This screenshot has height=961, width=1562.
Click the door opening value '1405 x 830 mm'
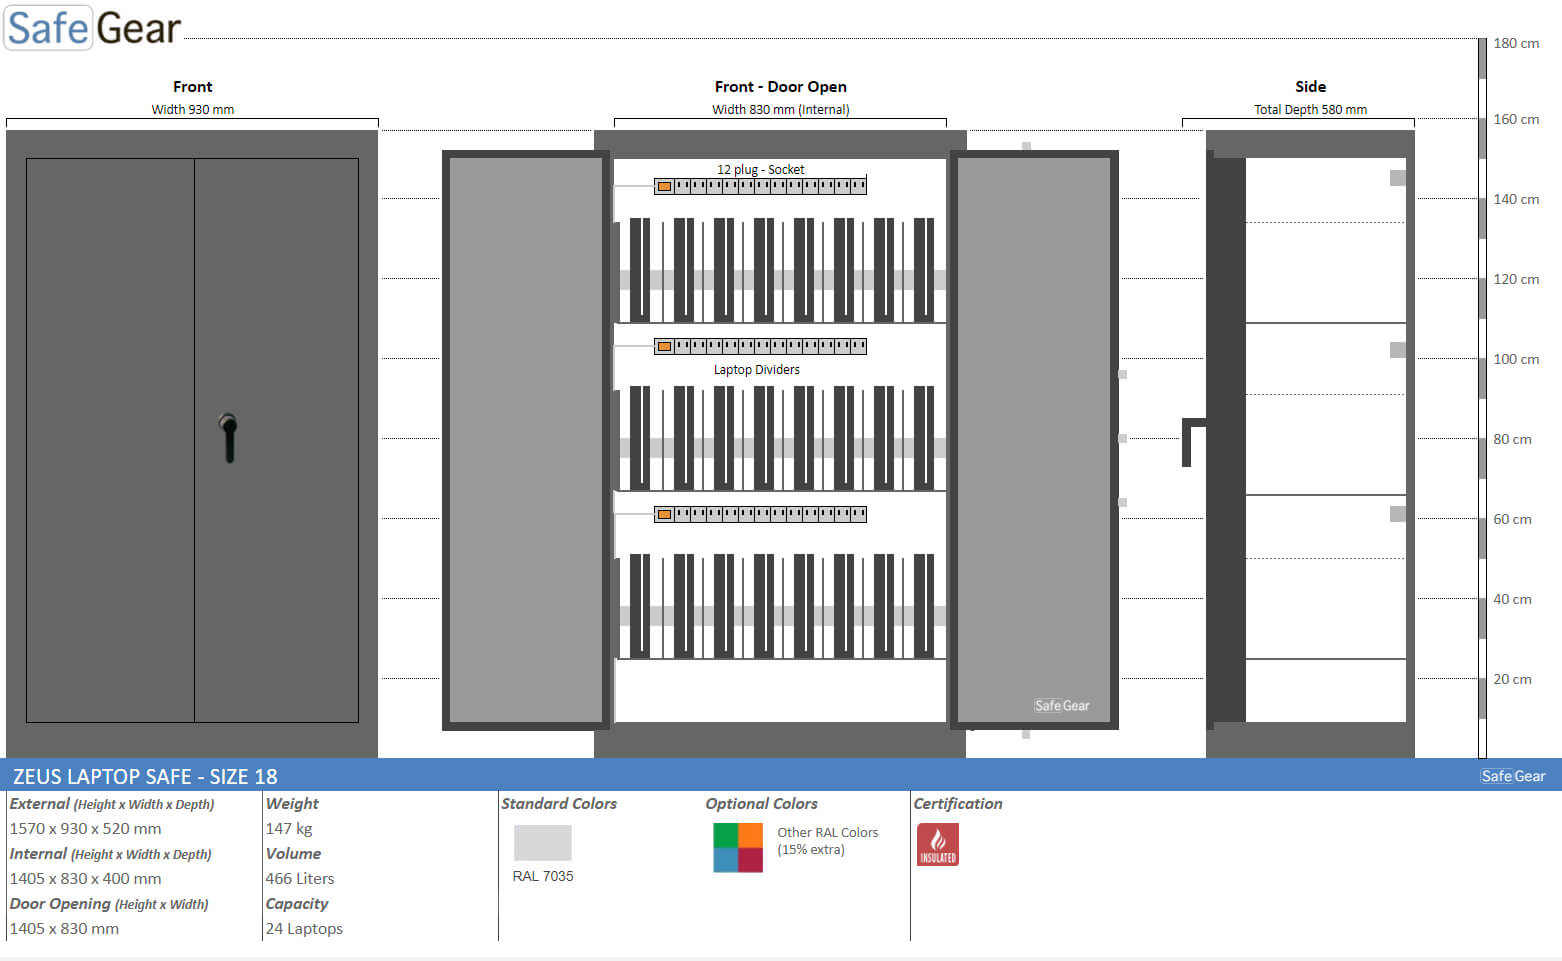point(64,928)
